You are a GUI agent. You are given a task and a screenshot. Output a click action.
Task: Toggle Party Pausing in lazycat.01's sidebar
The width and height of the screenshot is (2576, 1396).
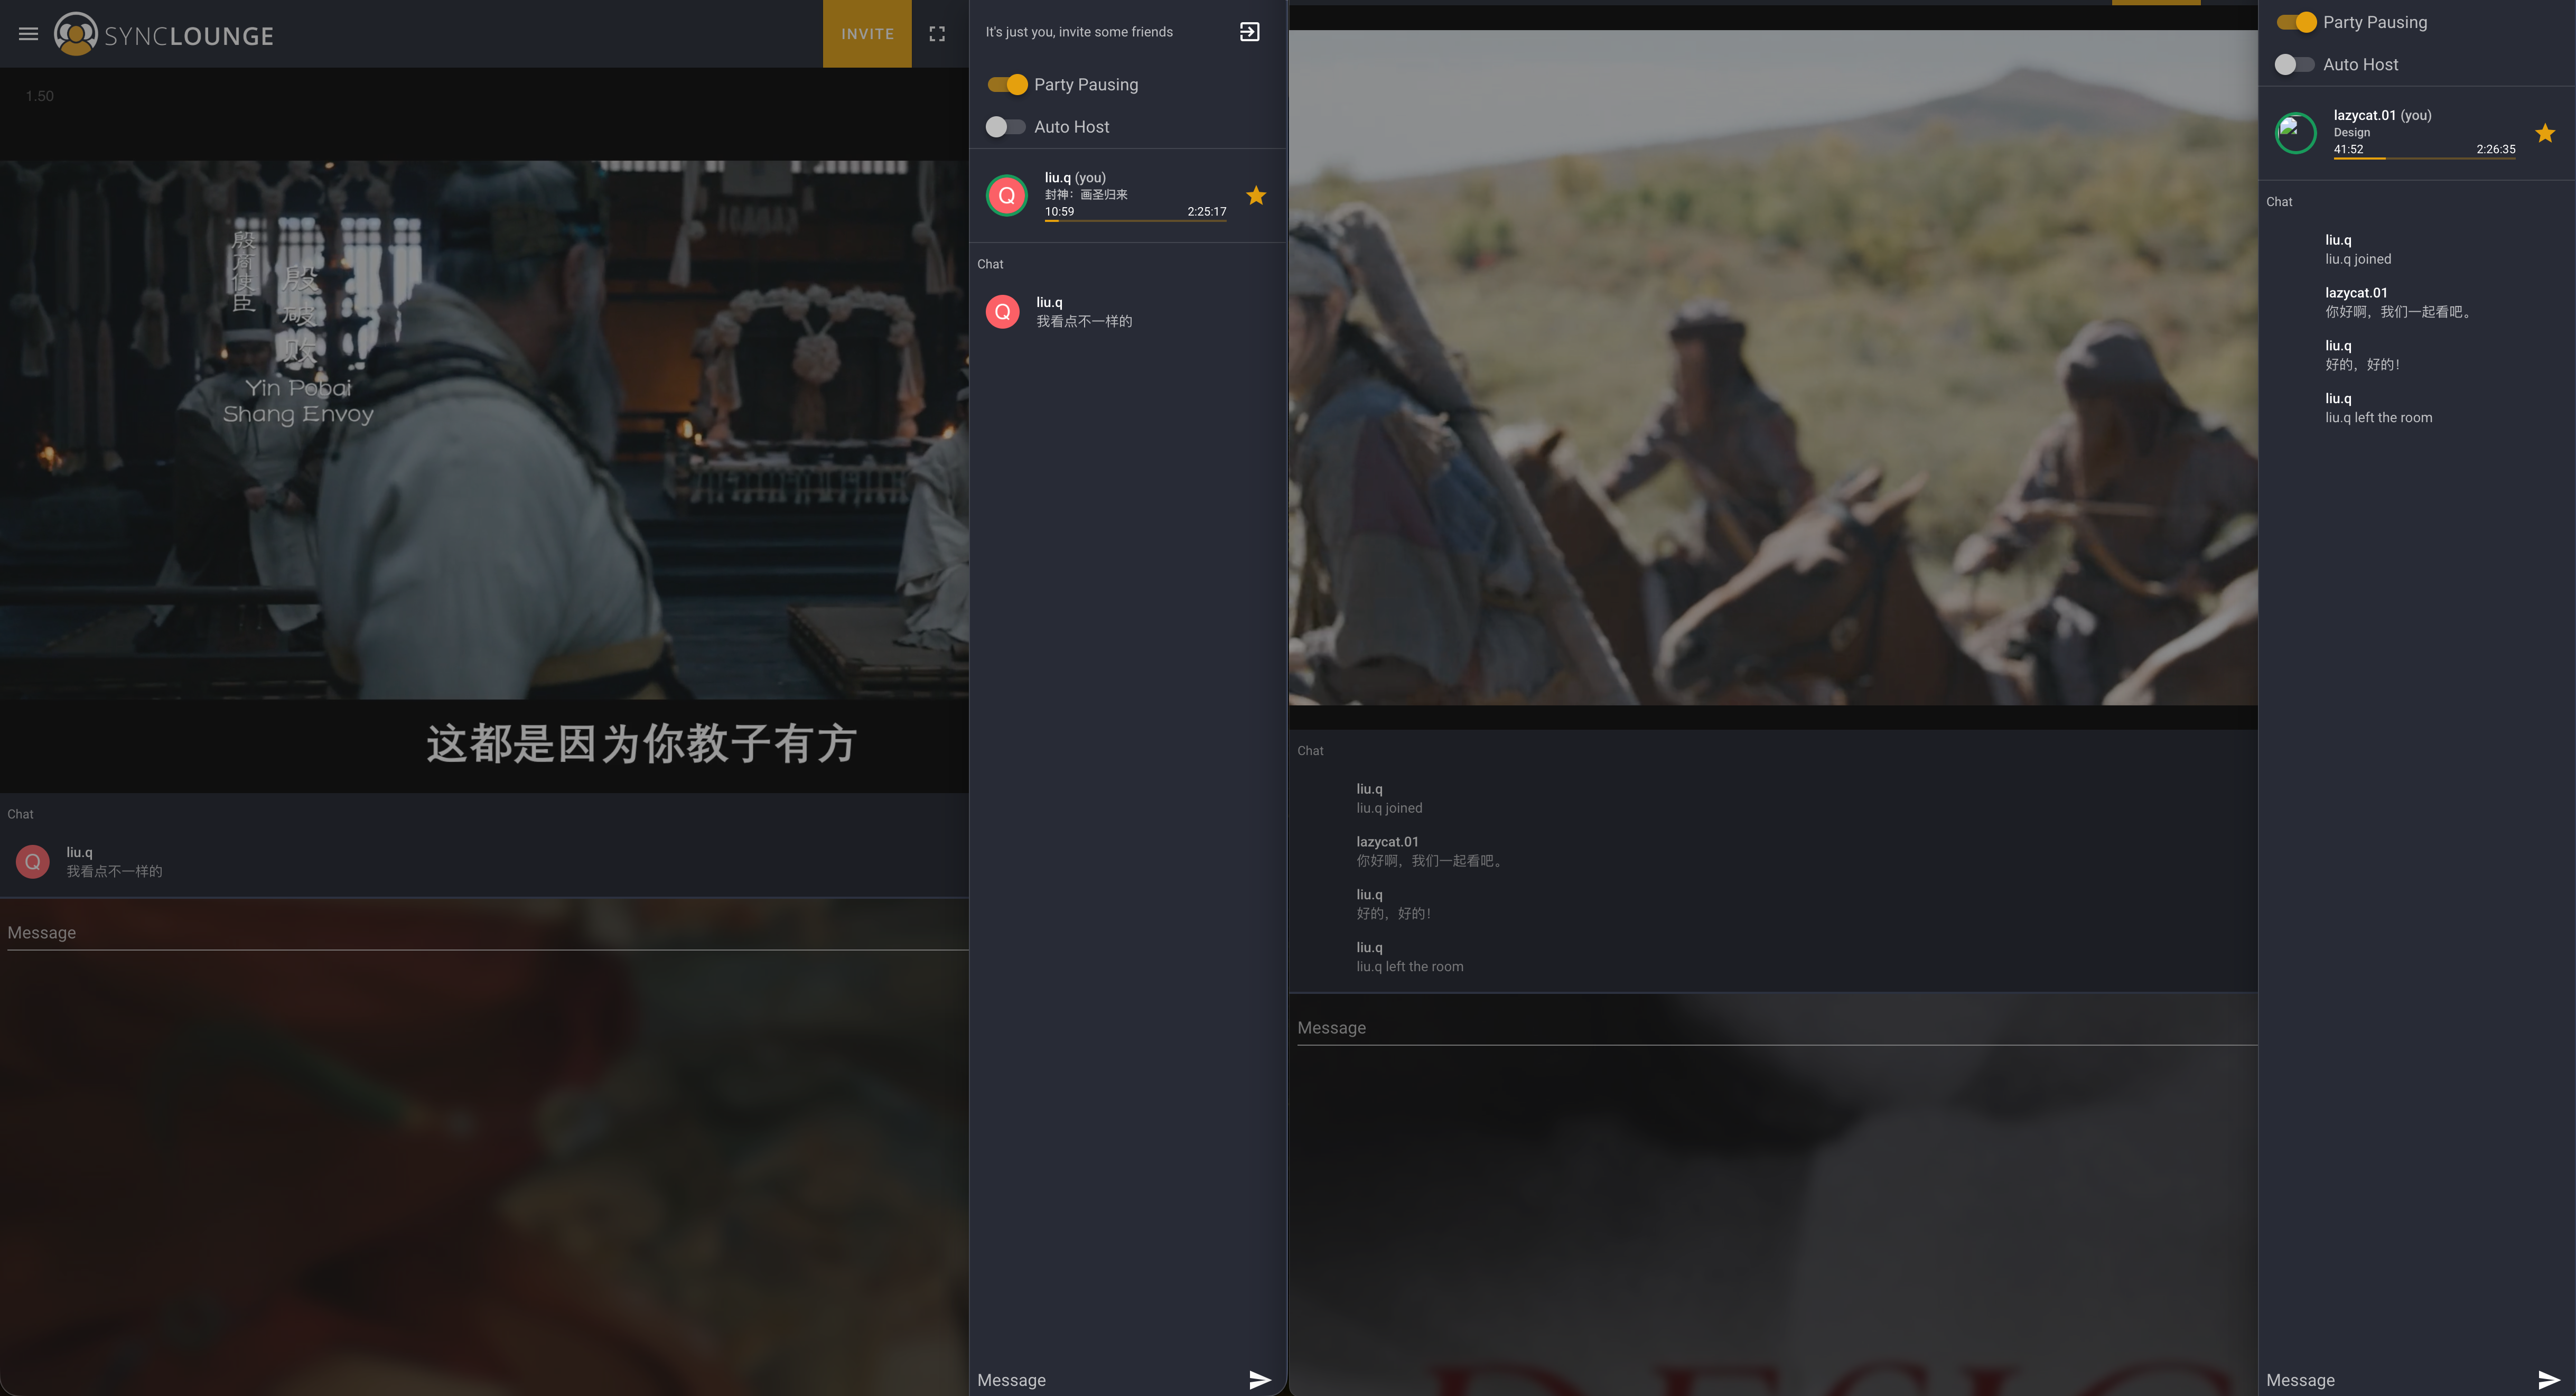pos(2296,22)
